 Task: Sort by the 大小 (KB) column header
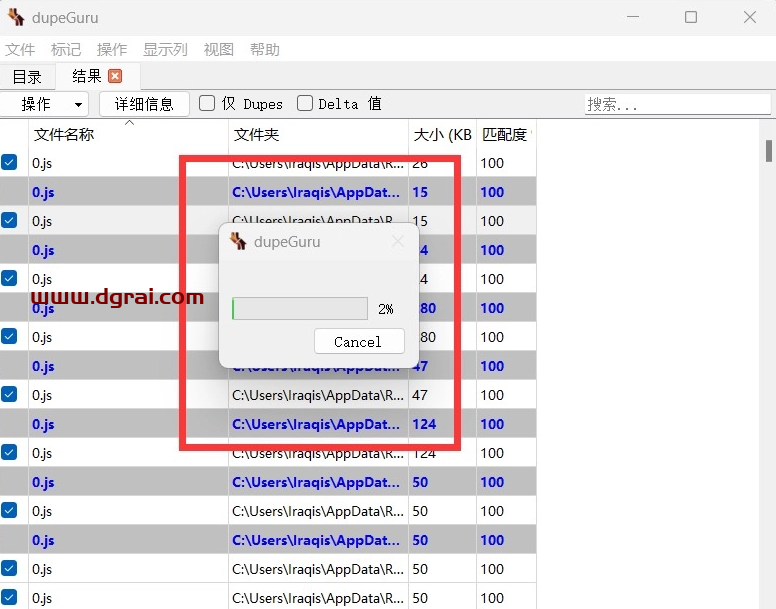coord(442,135)
